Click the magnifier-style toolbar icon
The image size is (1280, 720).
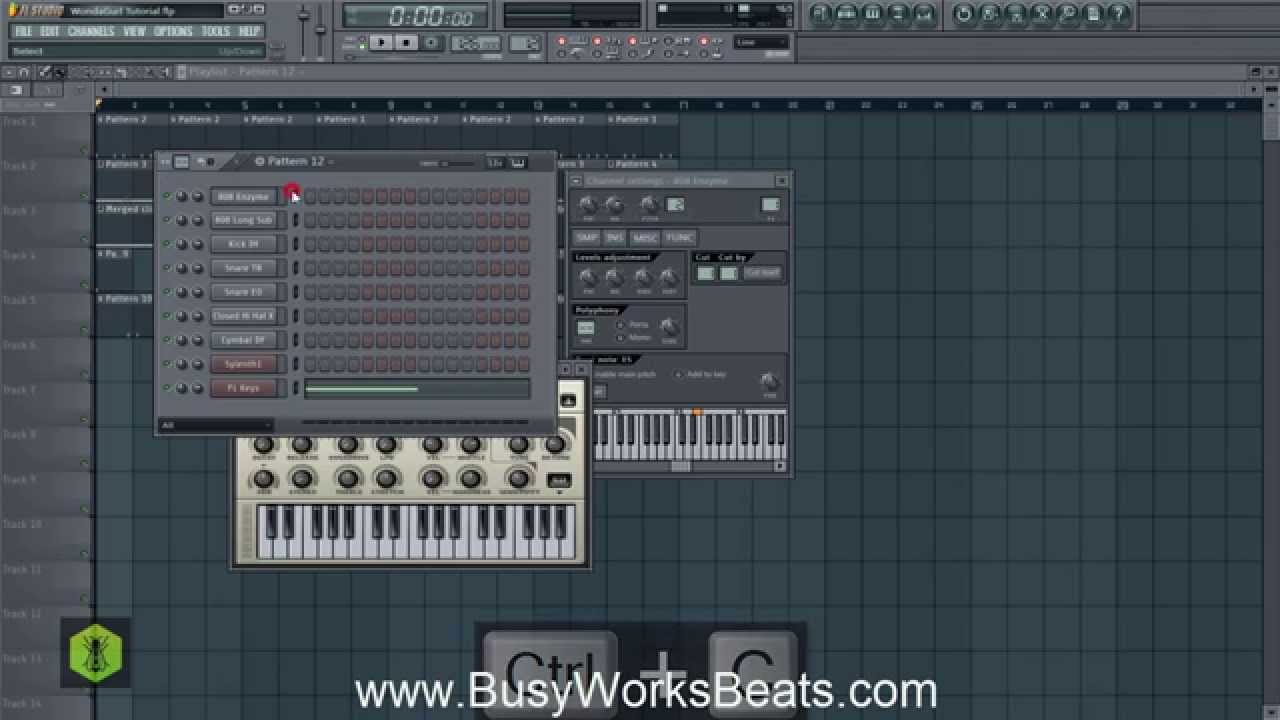click(x=1068, y=13)
